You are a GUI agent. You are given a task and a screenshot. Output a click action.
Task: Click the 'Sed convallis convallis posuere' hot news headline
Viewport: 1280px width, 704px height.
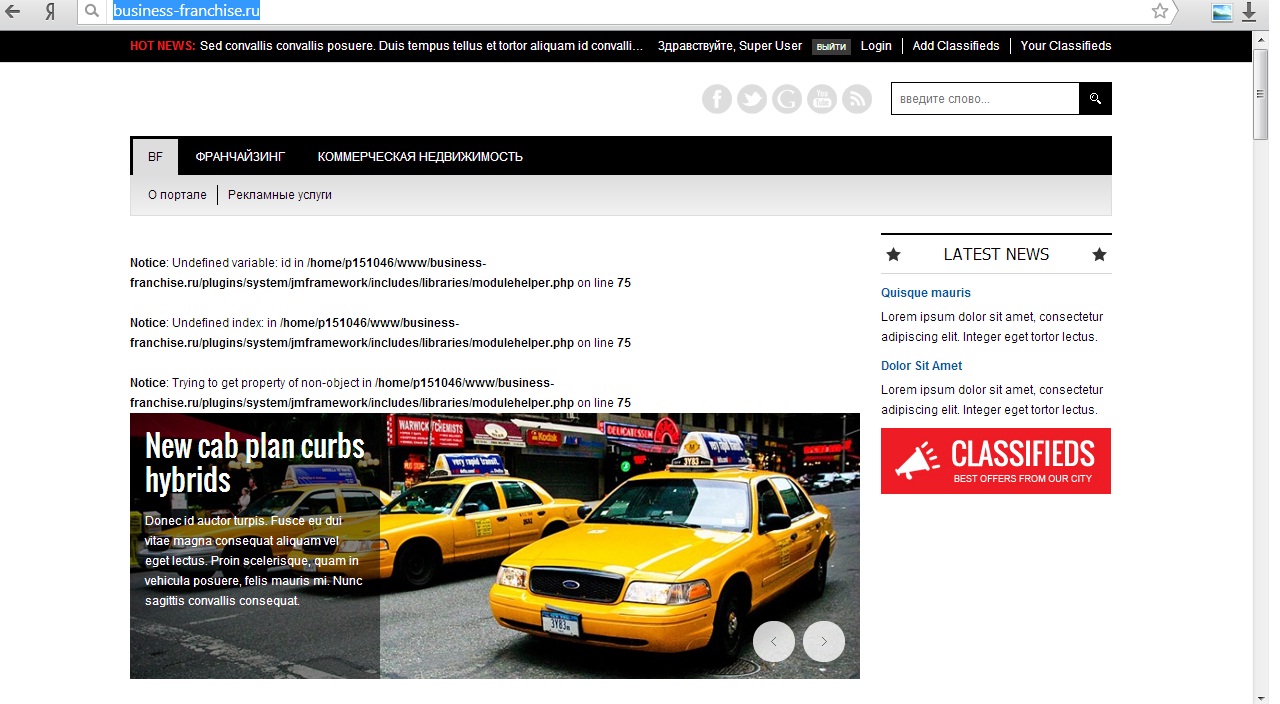422,46
